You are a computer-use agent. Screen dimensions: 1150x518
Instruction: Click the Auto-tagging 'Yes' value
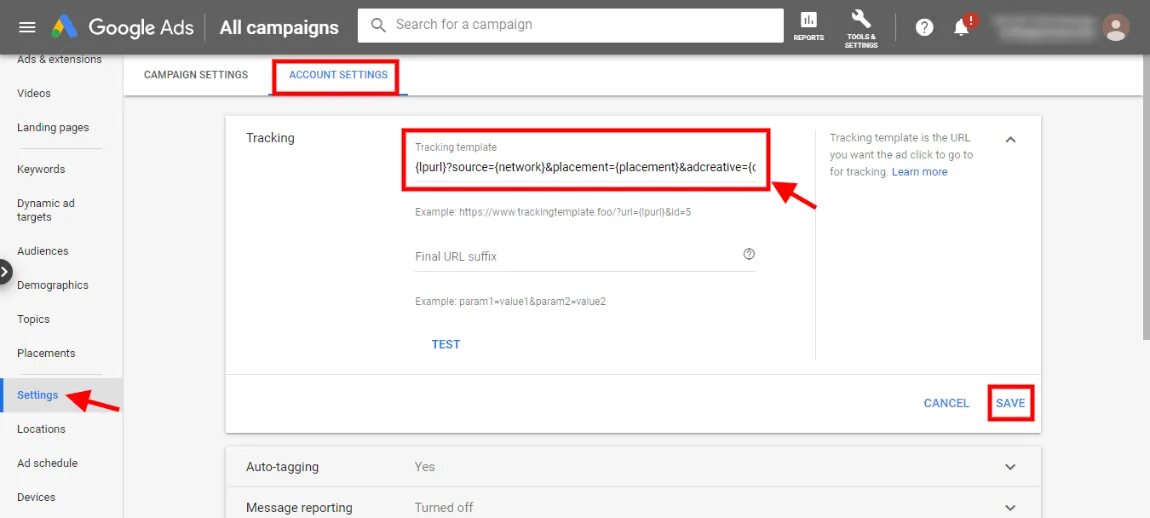click(425, 467)
